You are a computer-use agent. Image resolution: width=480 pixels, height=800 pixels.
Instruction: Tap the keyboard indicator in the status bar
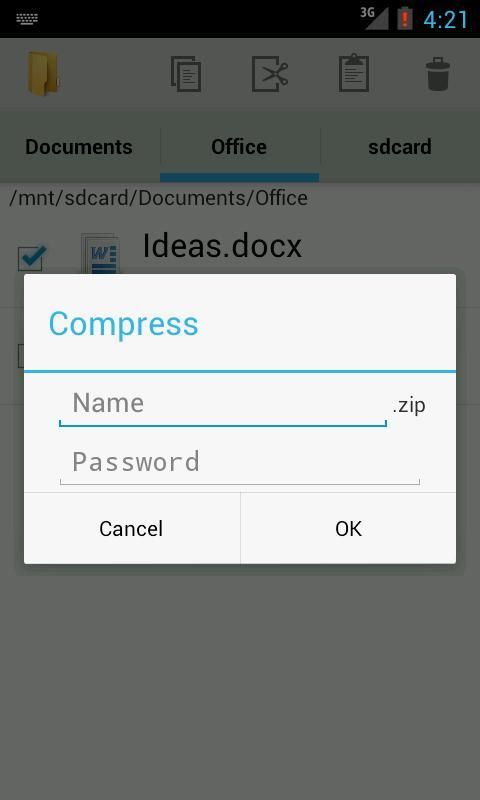pos(27,19)
